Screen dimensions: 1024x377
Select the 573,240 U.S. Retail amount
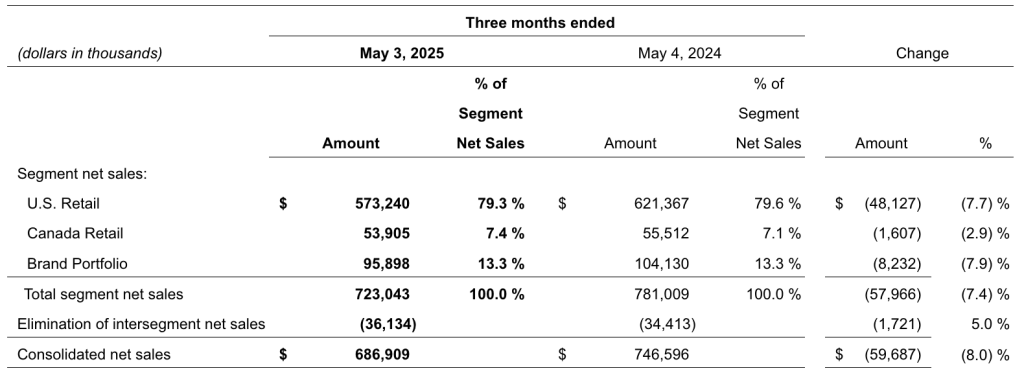click(382, 204)
